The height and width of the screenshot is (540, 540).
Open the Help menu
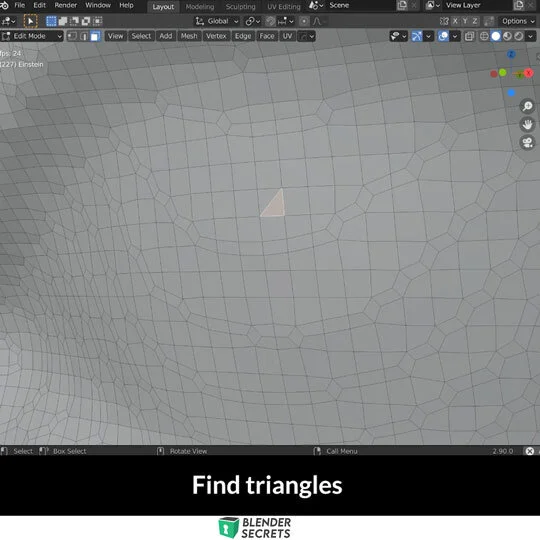point(126,5)
